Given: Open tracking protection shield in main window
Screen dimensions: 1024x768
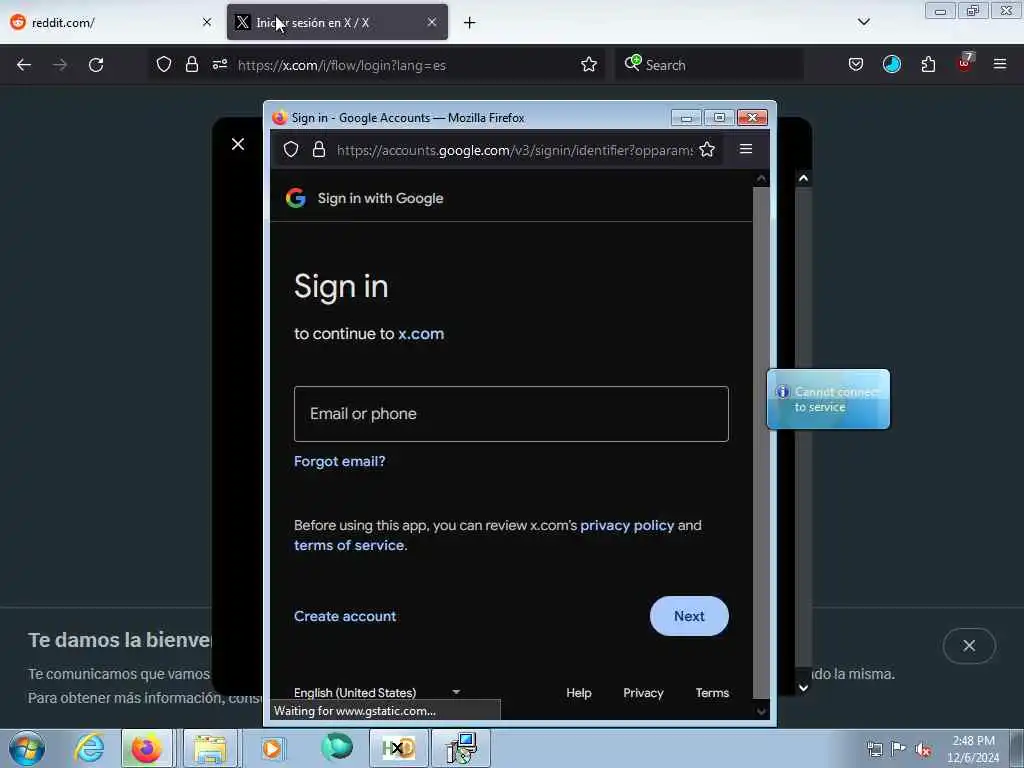Looking at the screenshot, I should tap(164, 64).
